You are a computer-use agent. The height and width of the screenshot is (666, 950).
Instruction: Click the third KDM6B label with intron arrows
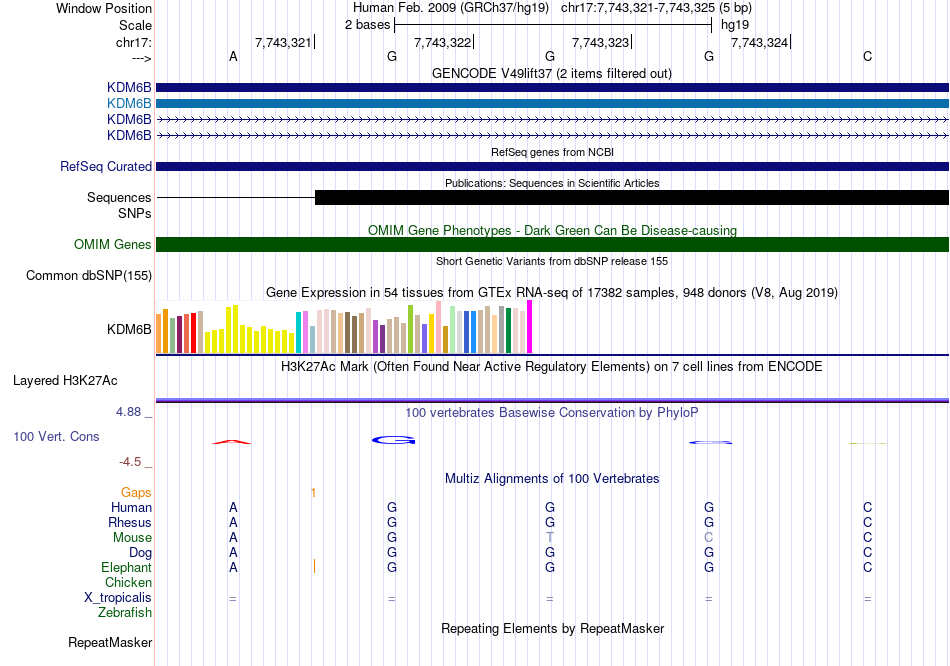(x=129, y=119)
